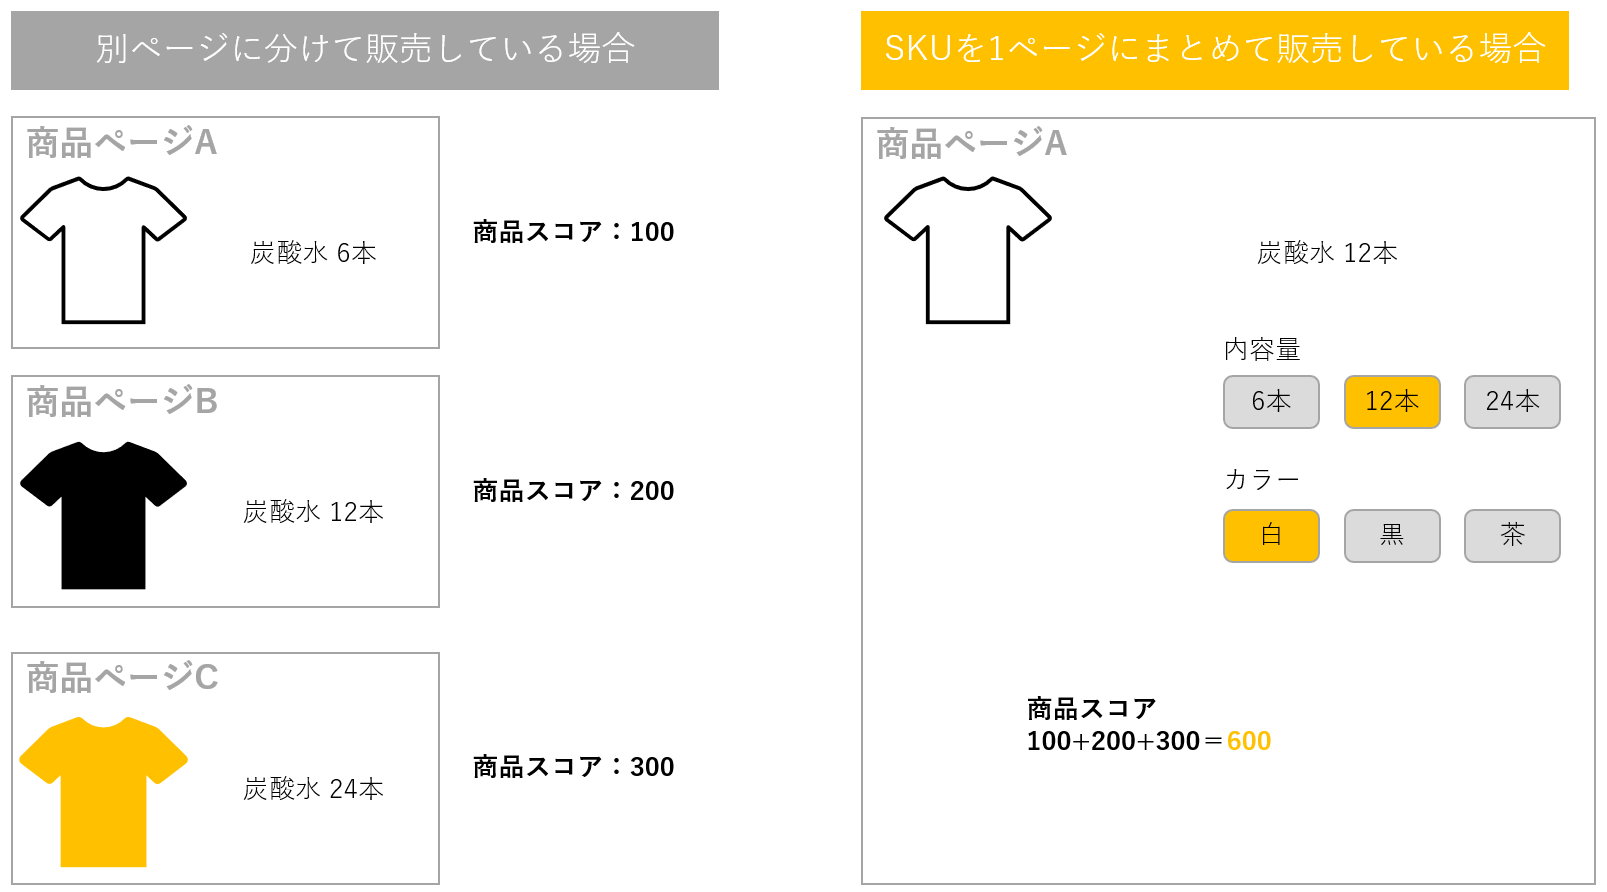Click the カラー section label
Screen dimensions: 1607x892
coord(1262,480)
